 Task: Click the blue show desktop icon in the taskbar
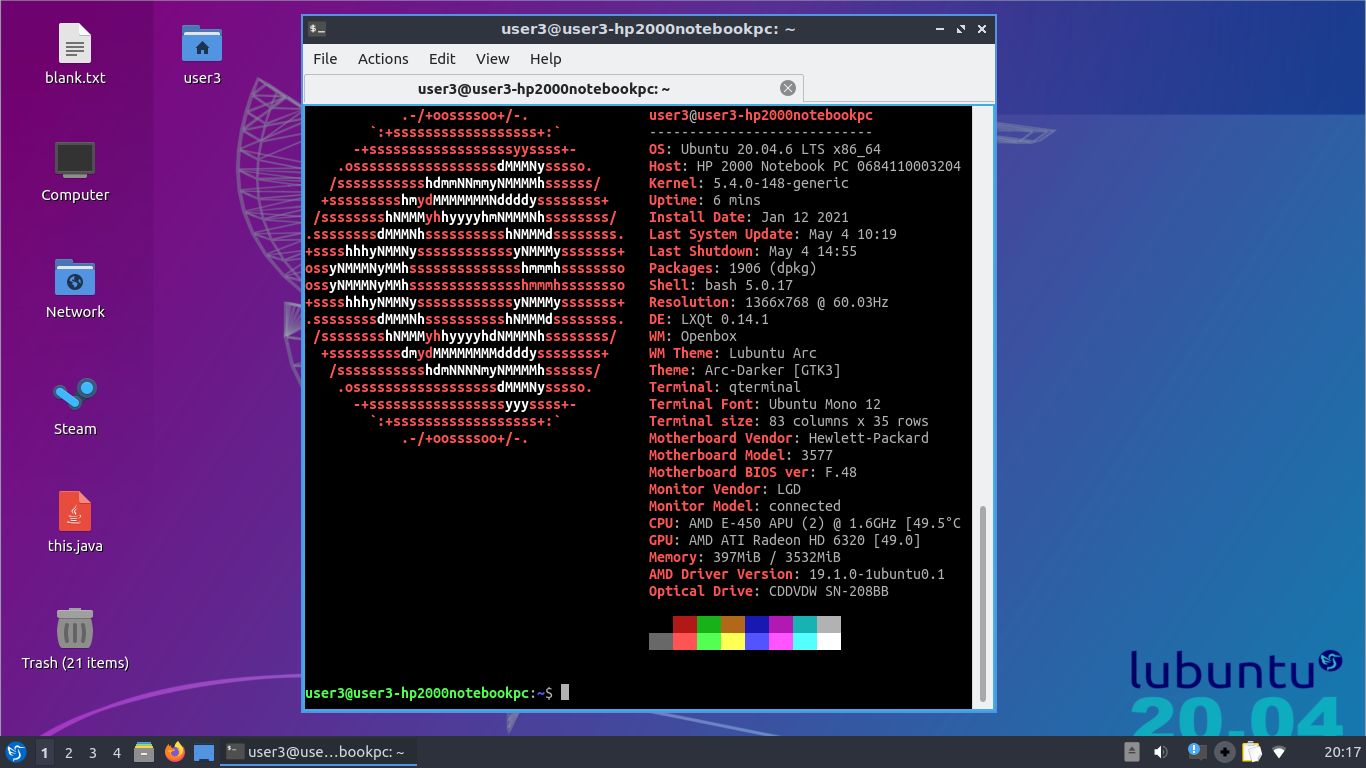204,752
